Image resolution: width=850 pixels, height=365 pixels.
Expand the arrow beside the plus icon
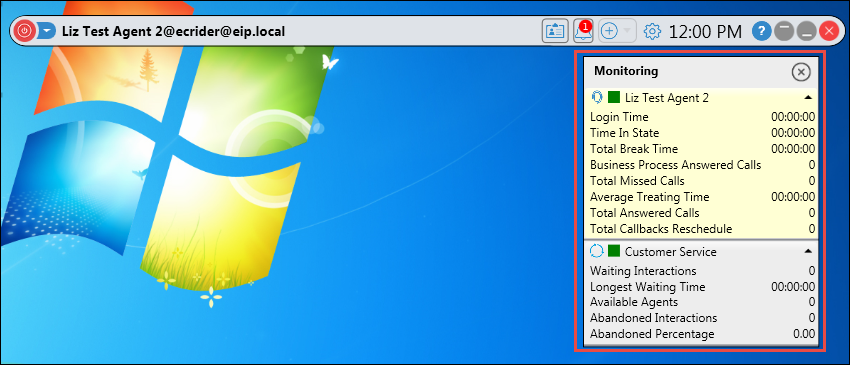(x=627, y=31)
